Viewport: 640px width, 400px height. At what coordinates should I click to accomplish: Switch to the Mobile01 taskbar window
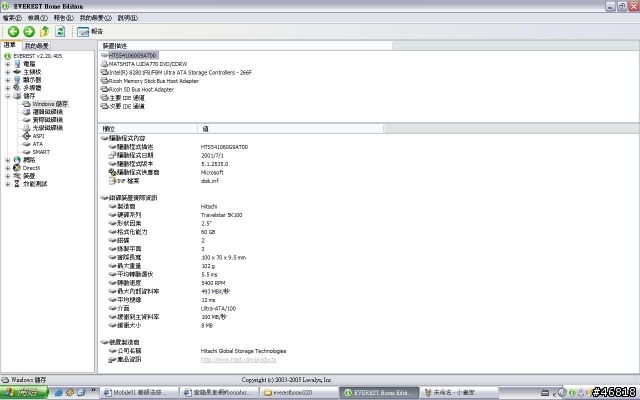coord(139,393)
